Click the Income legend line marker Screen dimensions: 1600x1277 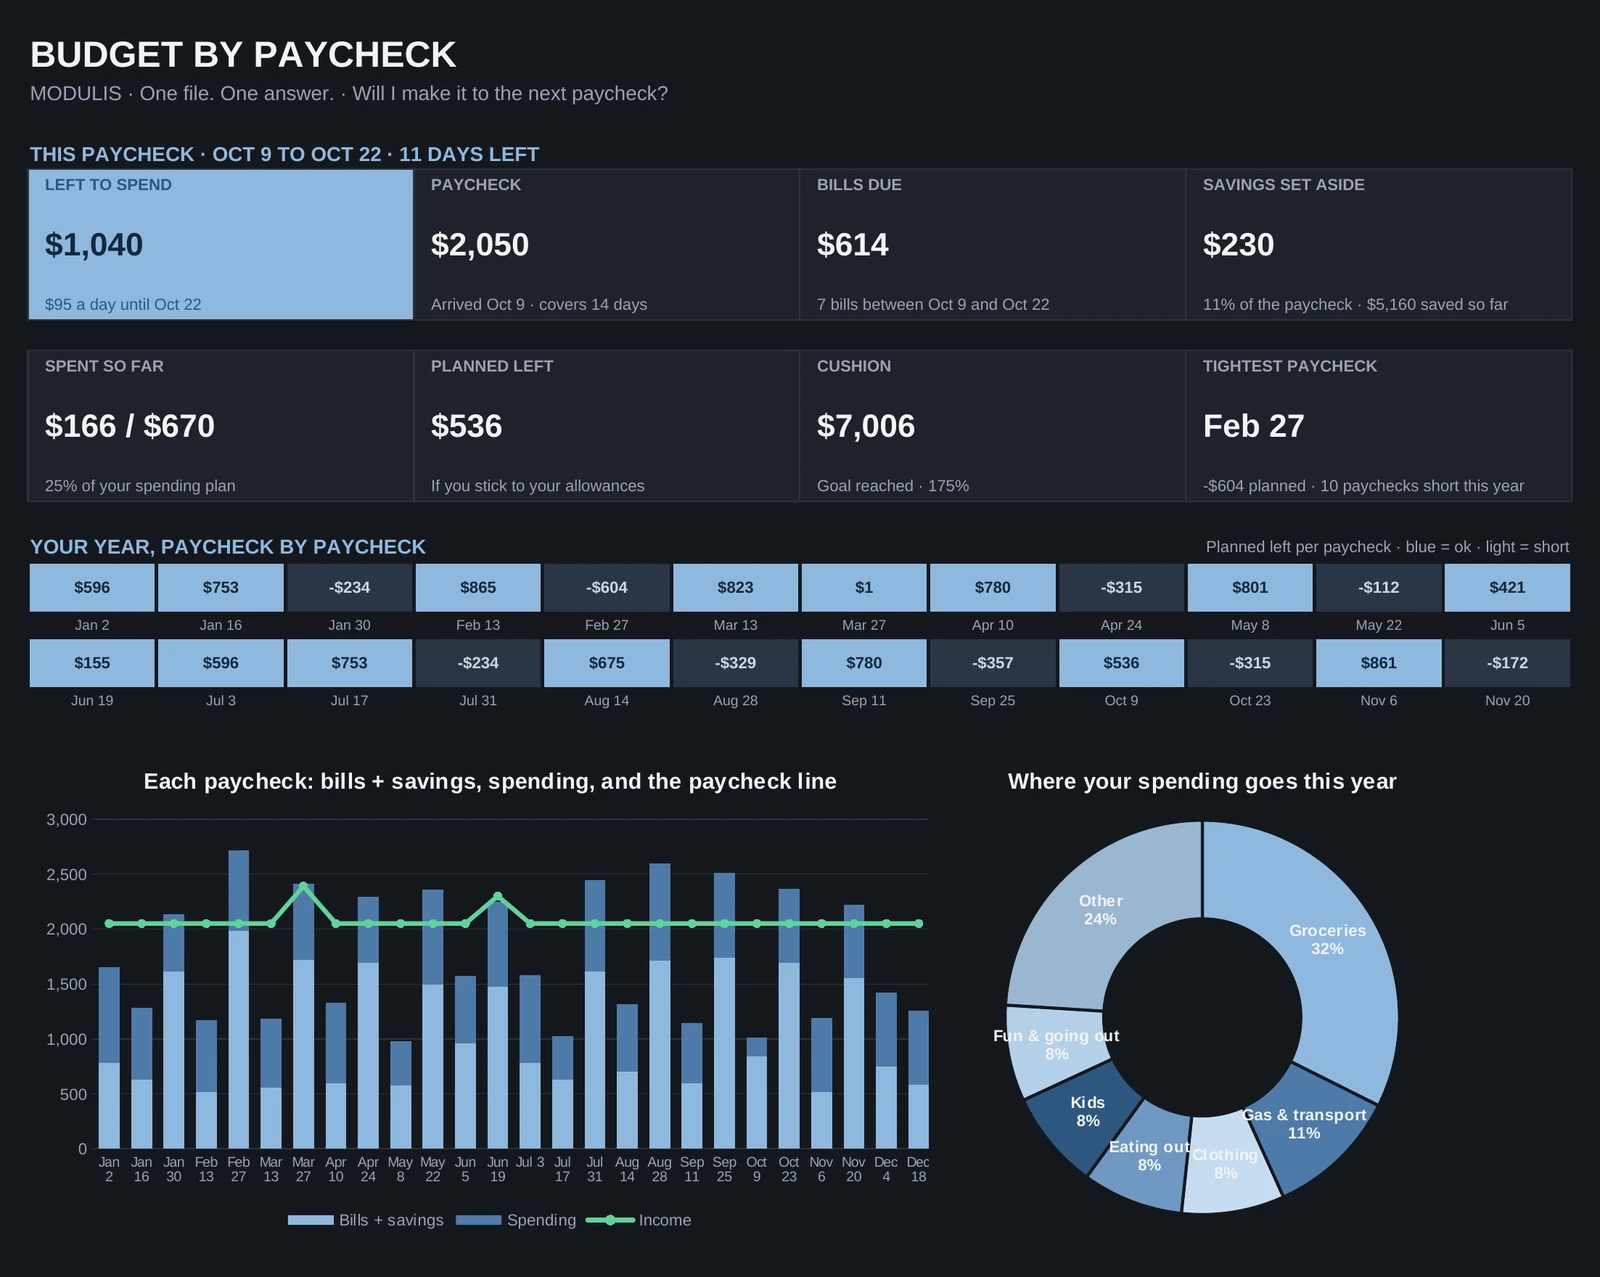coord(610,1220)
